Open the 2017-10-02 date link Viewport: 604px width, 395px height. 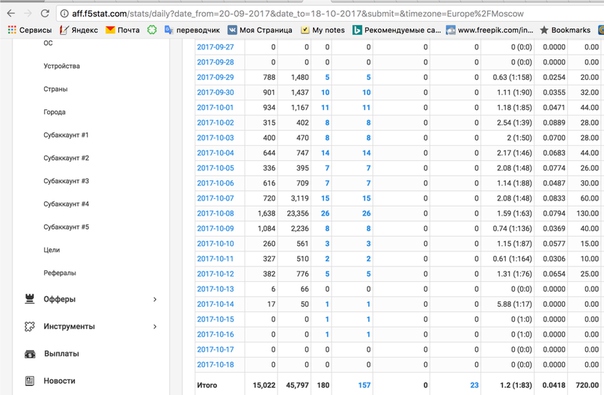[x=215, y=123]
